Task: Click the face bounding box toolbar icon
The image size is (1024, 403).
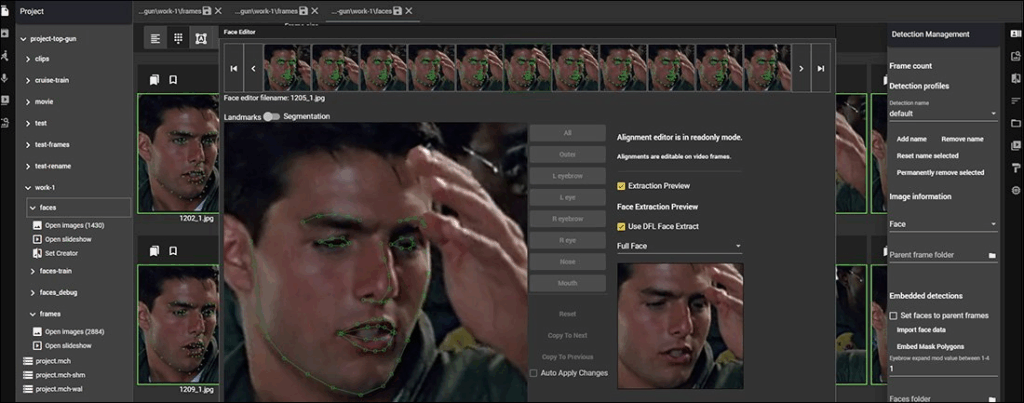Action: [x=200, y=38]
